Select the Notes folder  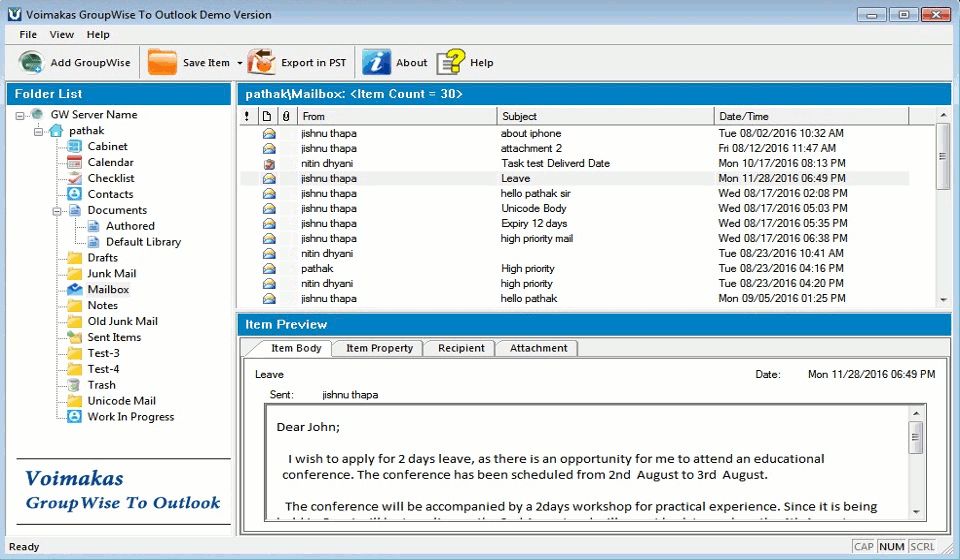point(102,305)
